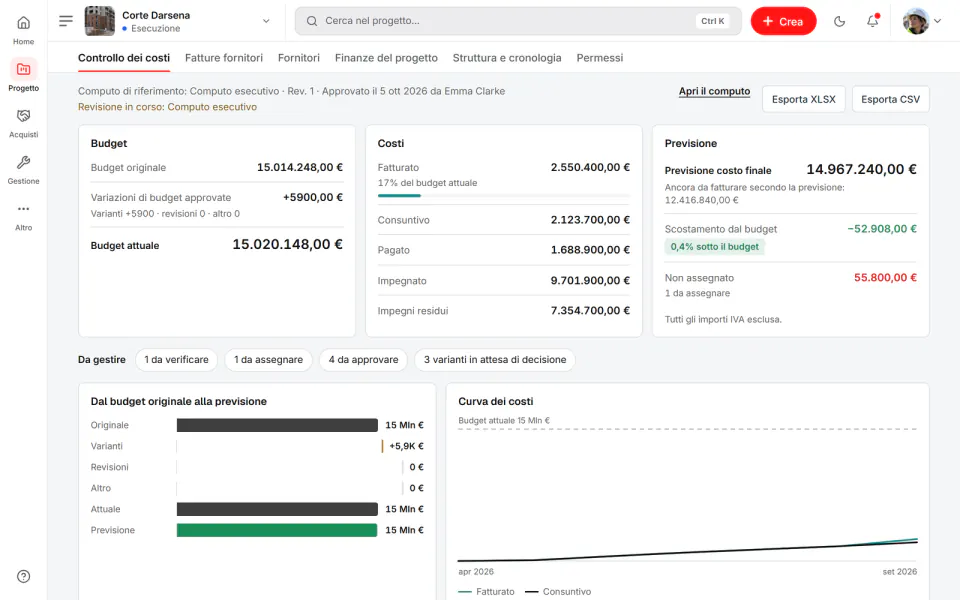
Task: Export data with Esporta XLSX
Action: (803, 99)
